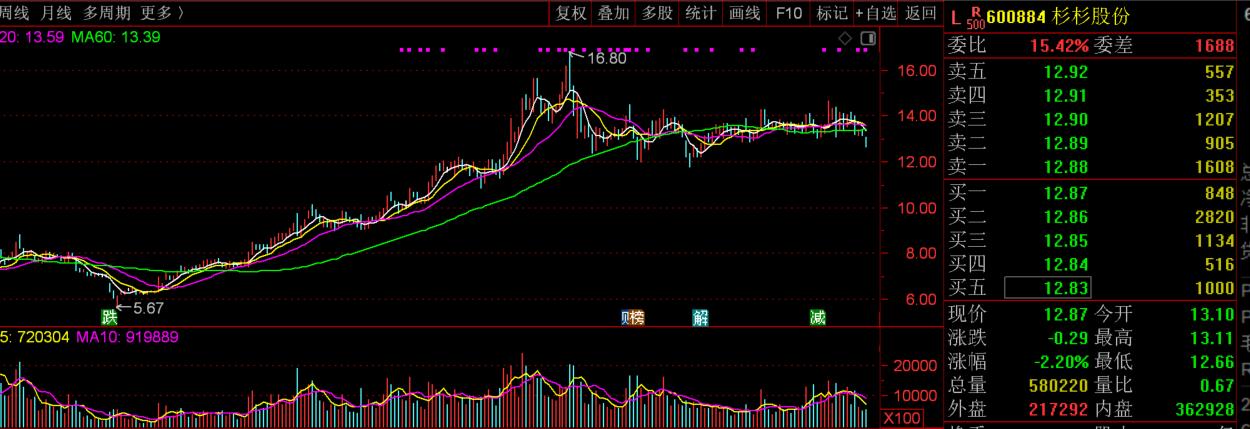Image resolution: width=1250 pixels, height=429 pixels.
Task: Select stock code 600884
Action: (1017, 16)
